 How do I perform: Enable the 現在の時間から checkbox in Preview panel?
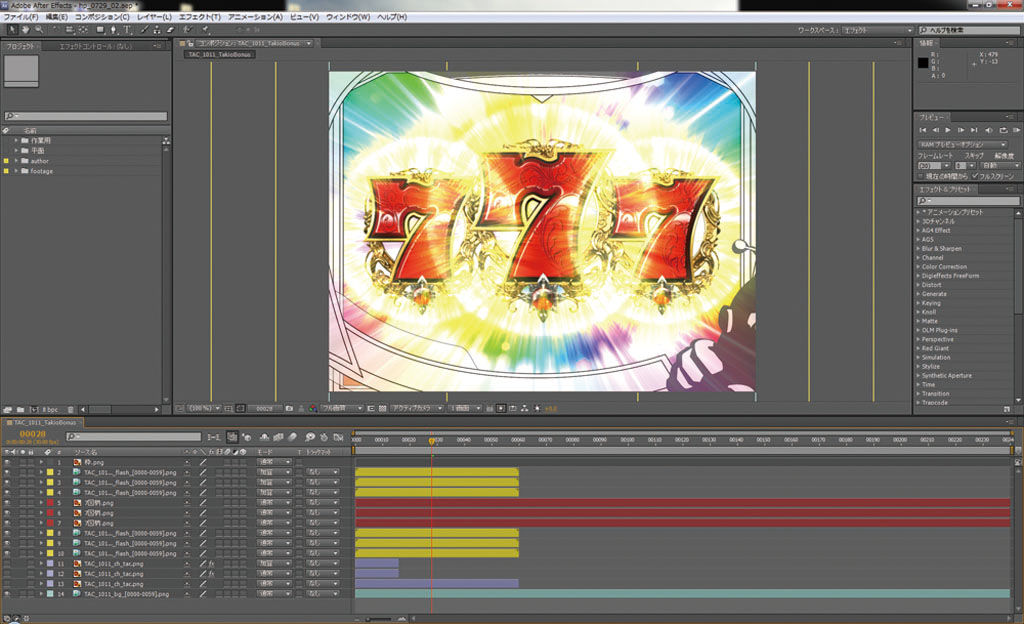coord(921,176)
